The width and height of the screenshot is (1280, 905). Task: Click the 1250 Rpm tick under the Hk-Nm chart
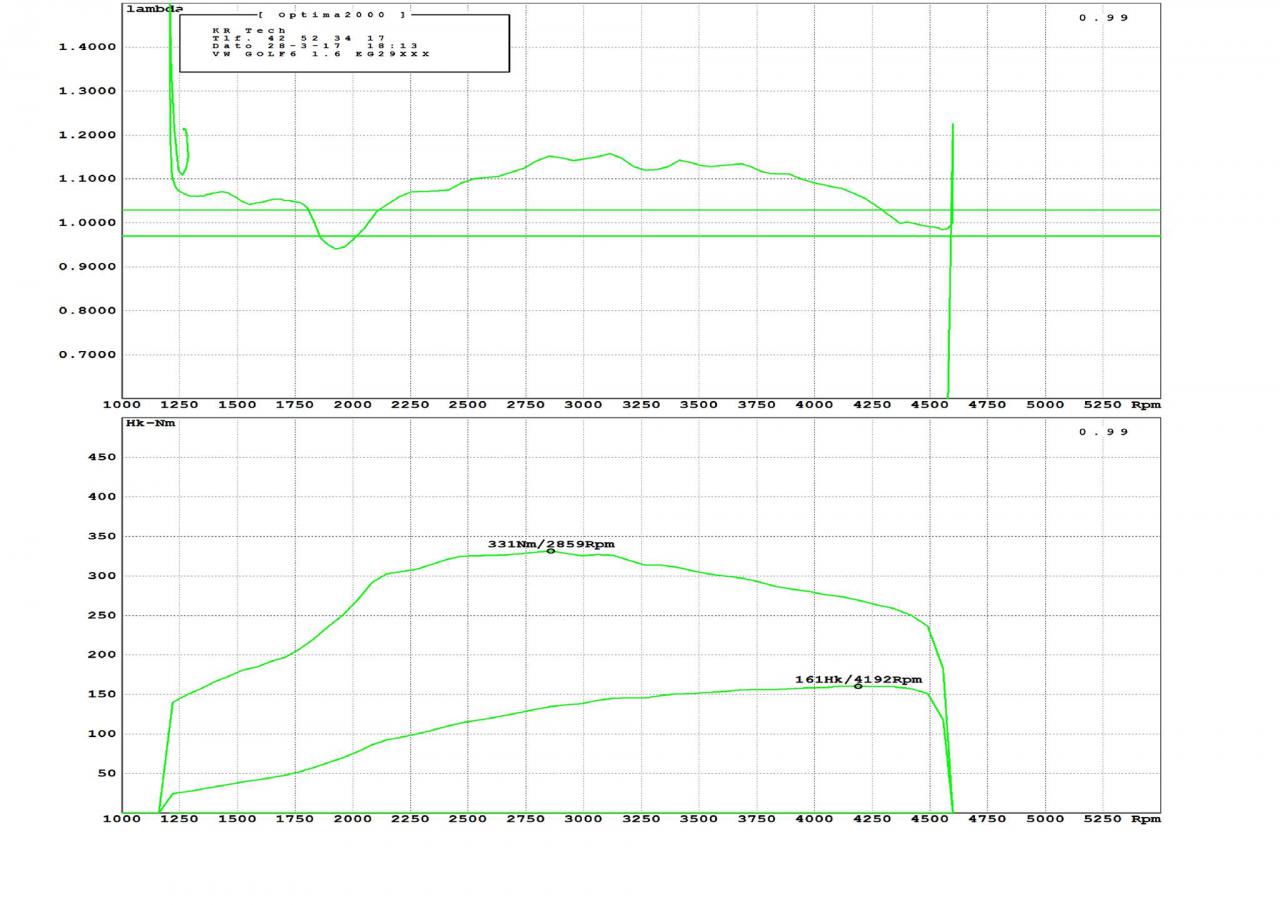tap(179, 819)
